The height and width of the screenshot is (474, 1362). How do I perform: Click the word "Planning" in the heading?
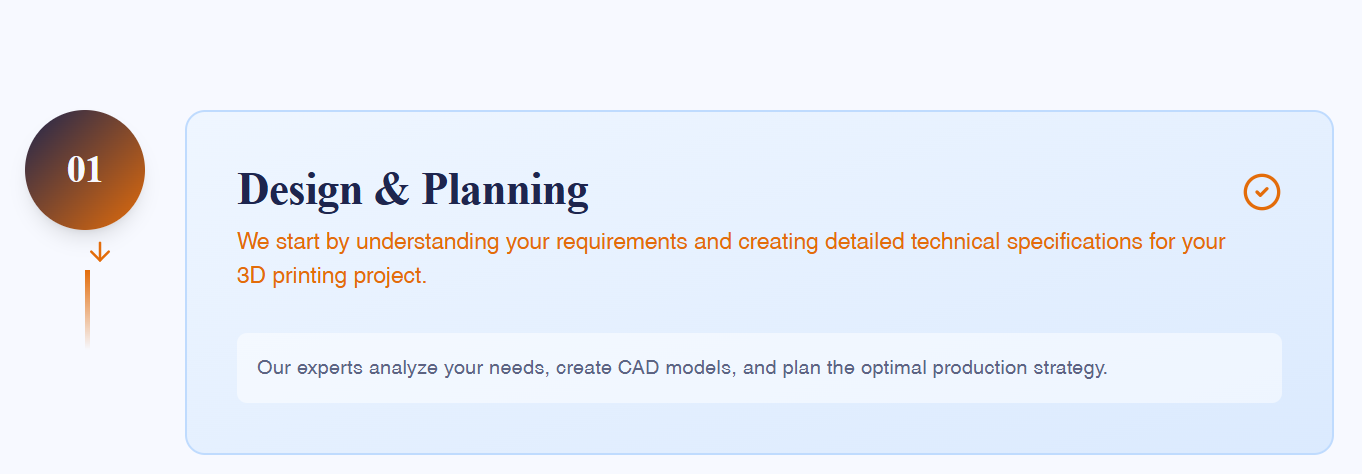coord(505,189)
